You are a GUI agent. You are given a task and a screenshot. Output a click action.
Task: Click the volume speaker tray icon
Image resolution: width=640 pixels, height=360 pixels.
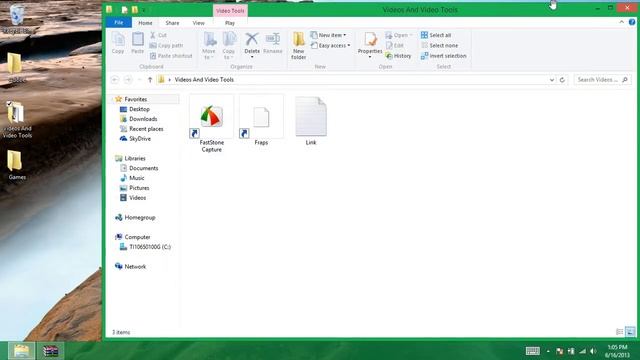click(593, 351)
